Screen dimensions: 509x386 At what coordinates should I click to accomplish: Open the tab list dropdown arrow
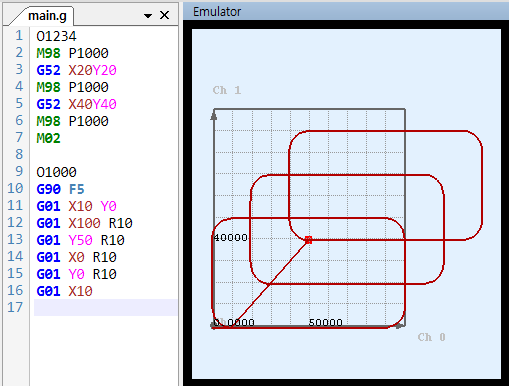(148, 16)
